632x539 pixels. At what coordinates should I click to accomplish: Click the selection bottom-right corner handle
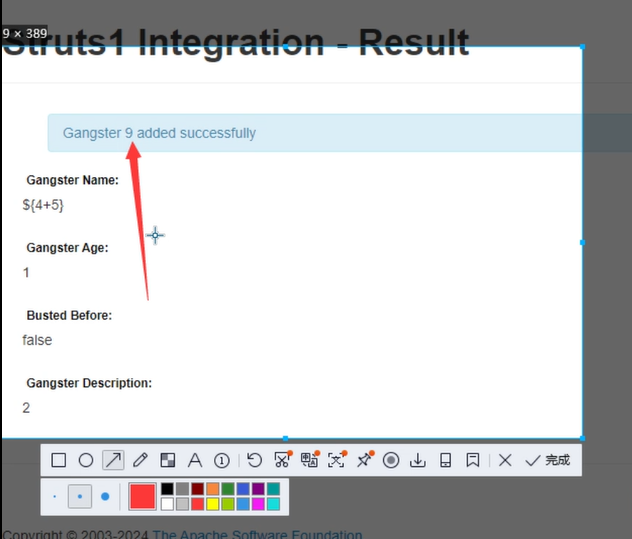point(582,438)
